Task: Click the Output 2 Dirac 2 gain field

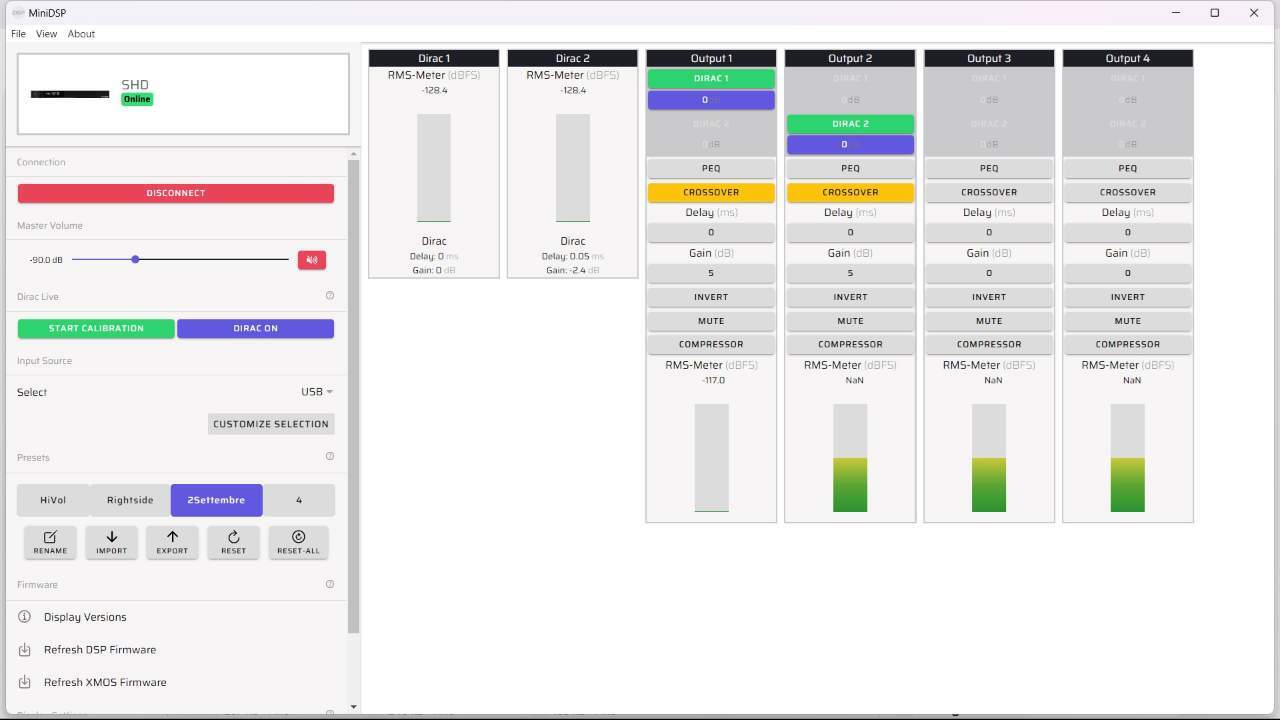Action: pos(850,145)
